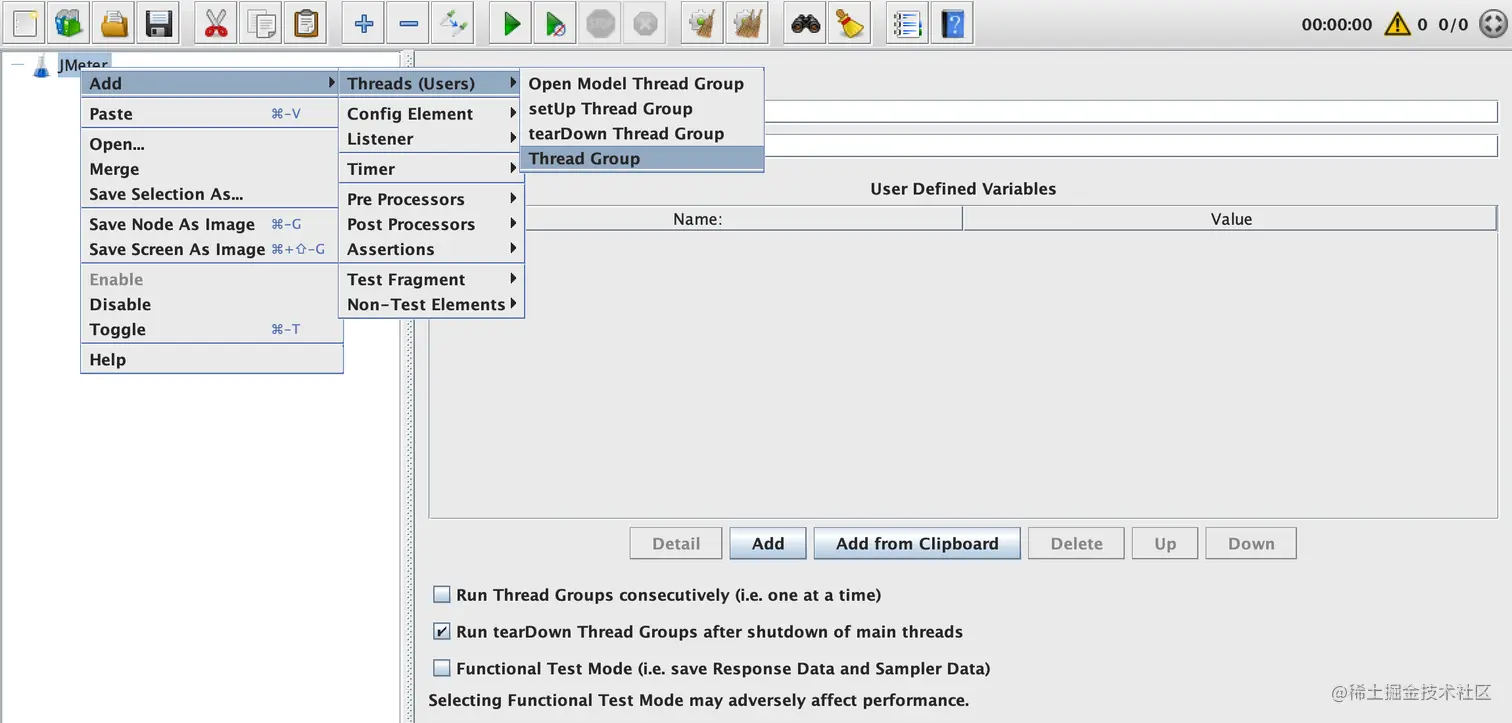The height and width of the screenshot is (723, 1512).
Task: Start the test with green play icon
Action: coord(511,23)
